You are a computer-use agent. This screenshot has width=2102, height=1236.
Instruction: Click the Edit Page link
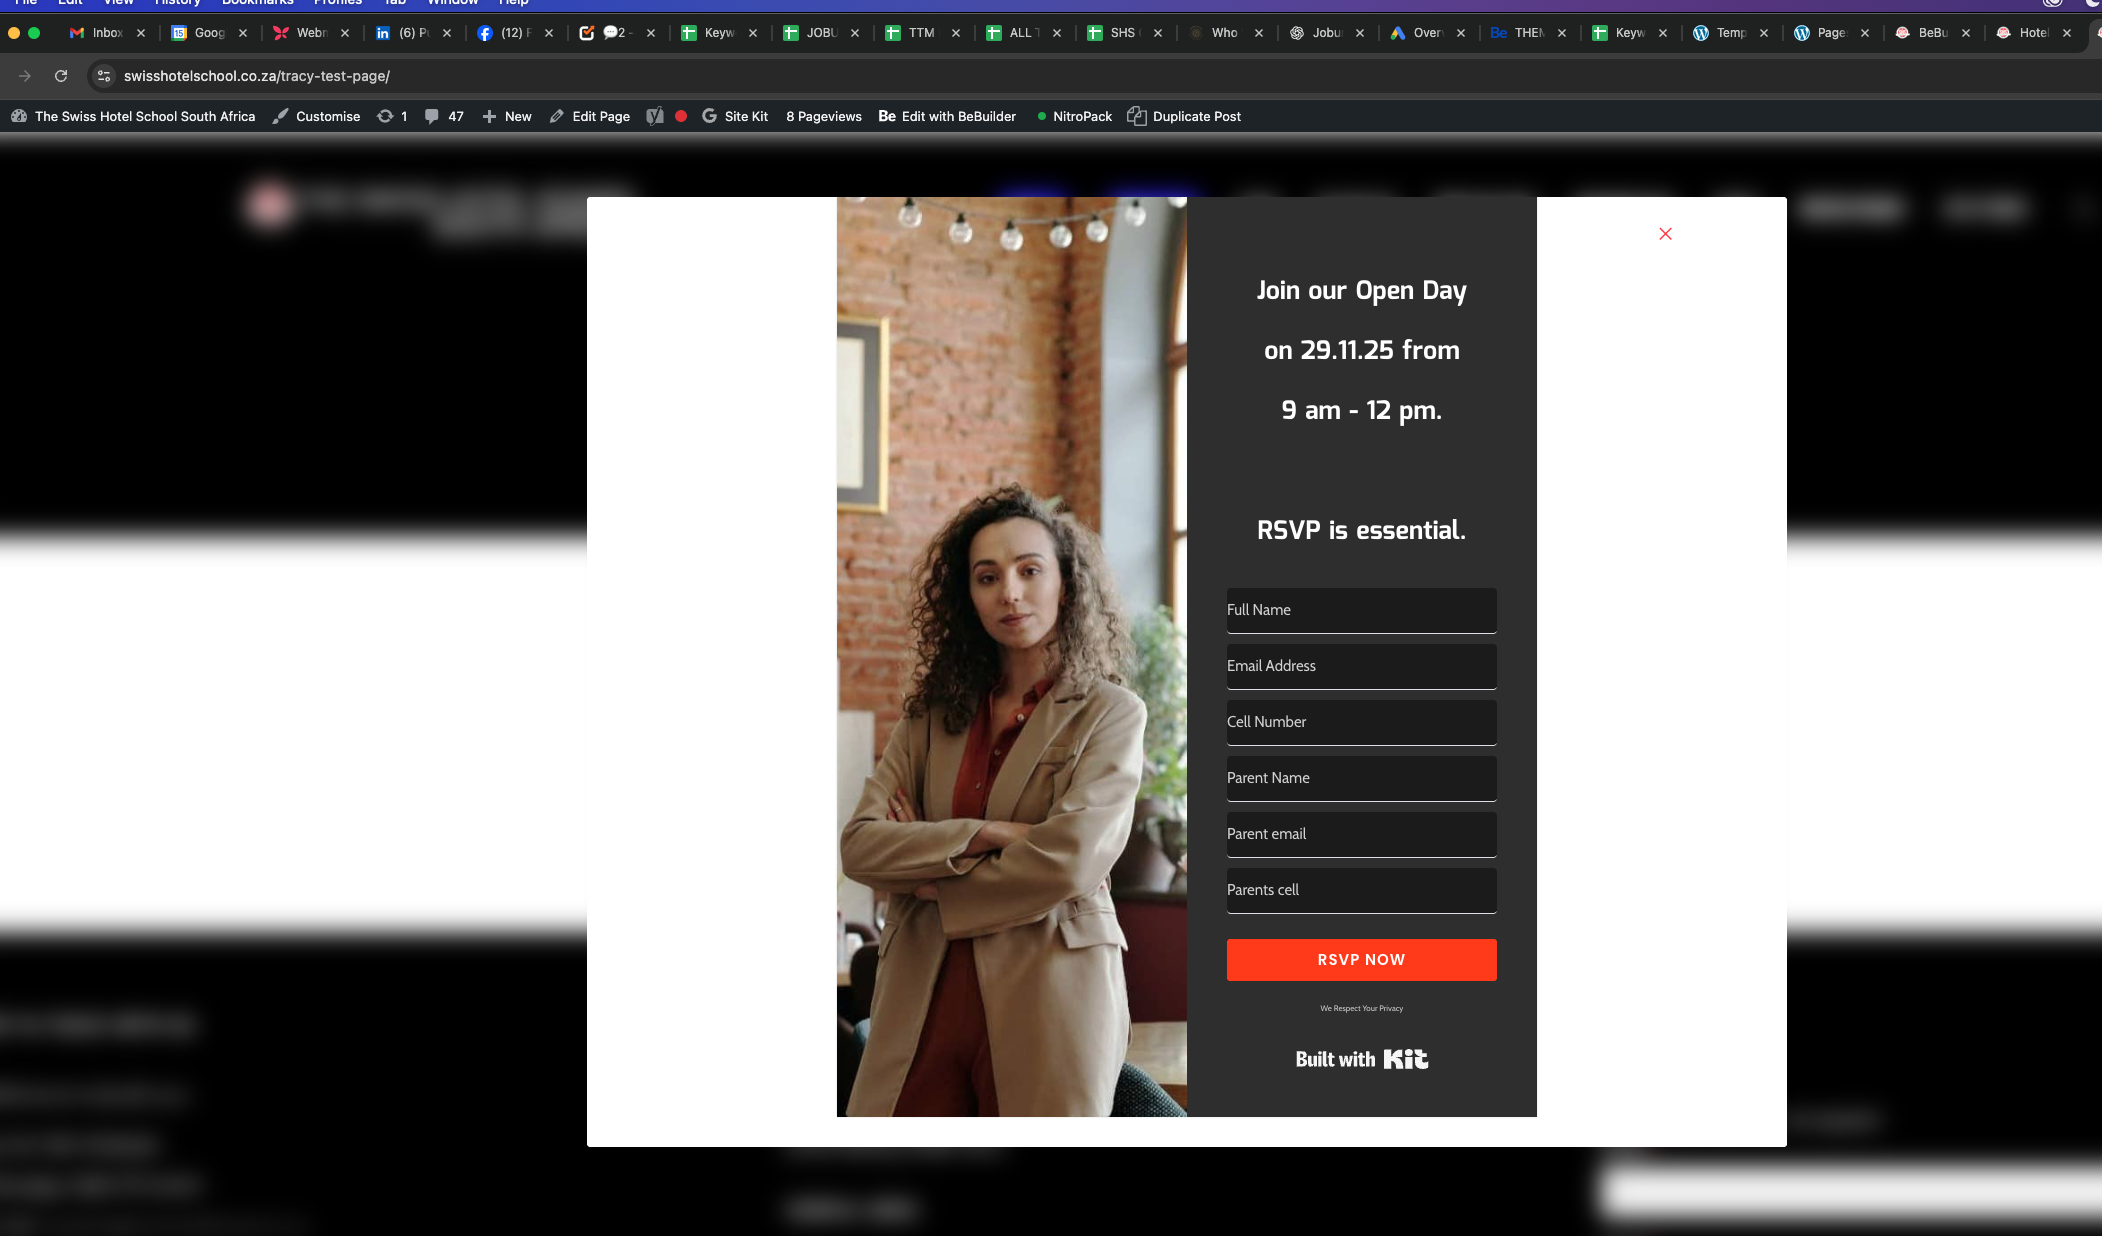coord(590,116)
